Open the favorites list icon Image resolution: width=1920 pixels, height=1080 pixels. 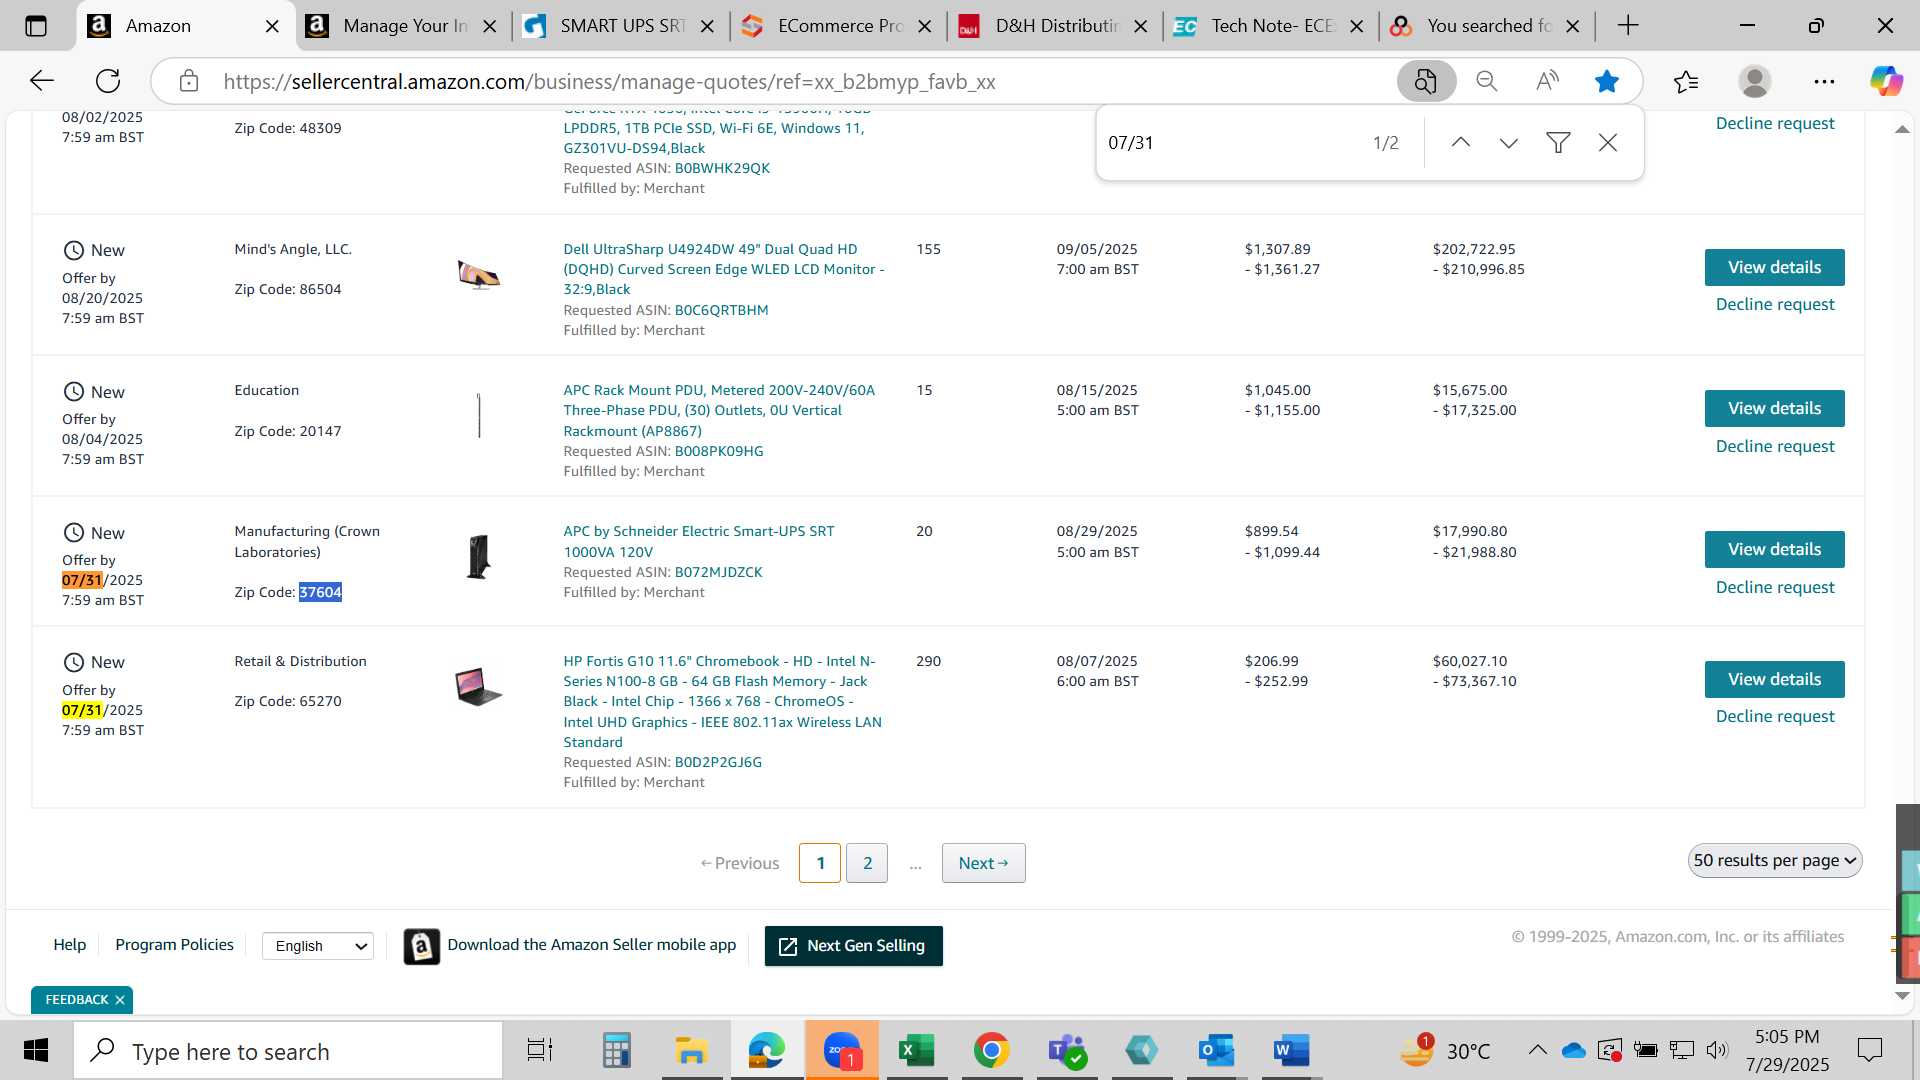click(1686, 81)
